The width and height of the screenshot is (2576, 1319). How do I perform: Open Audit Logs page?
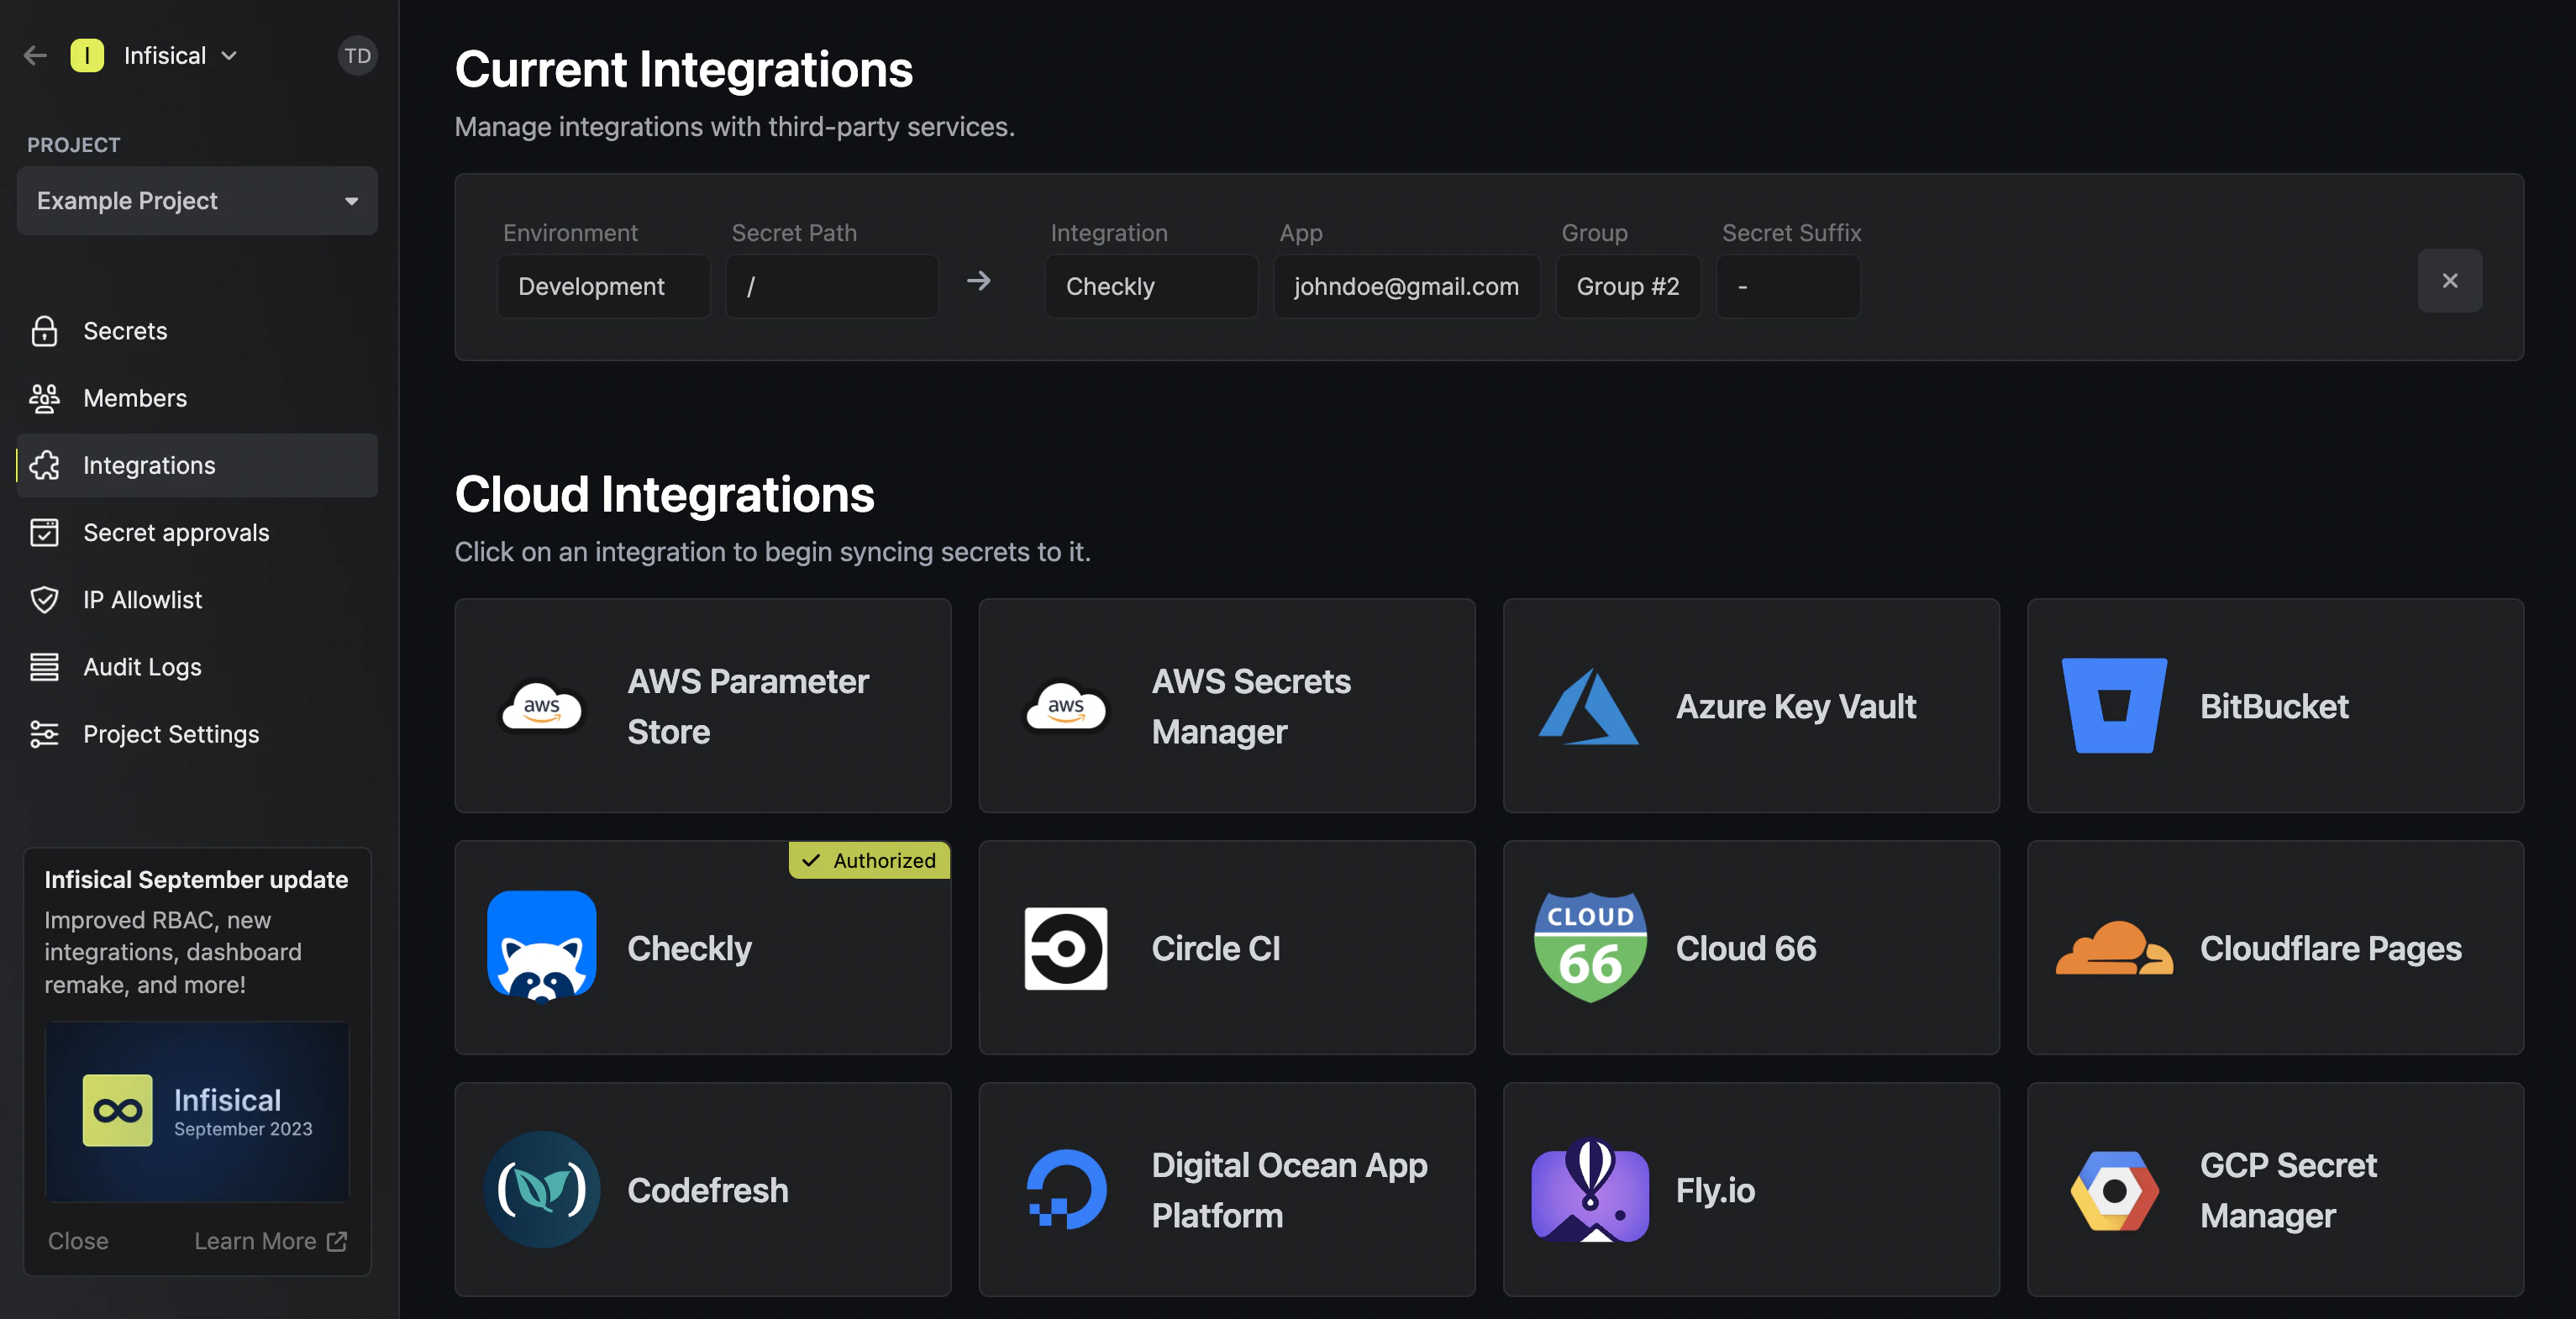[197, 667]
